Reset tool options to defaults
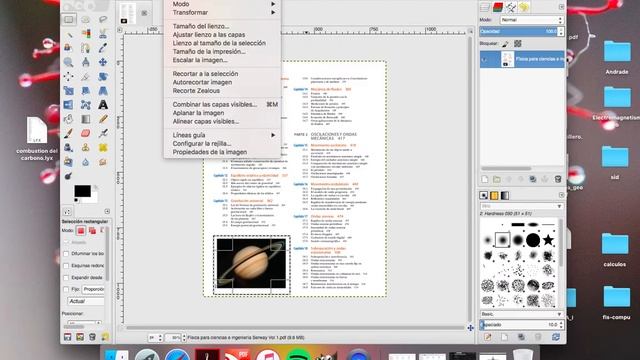Image resolution: width=640 pixels, height=360 pixels. (x=105, y=337)
